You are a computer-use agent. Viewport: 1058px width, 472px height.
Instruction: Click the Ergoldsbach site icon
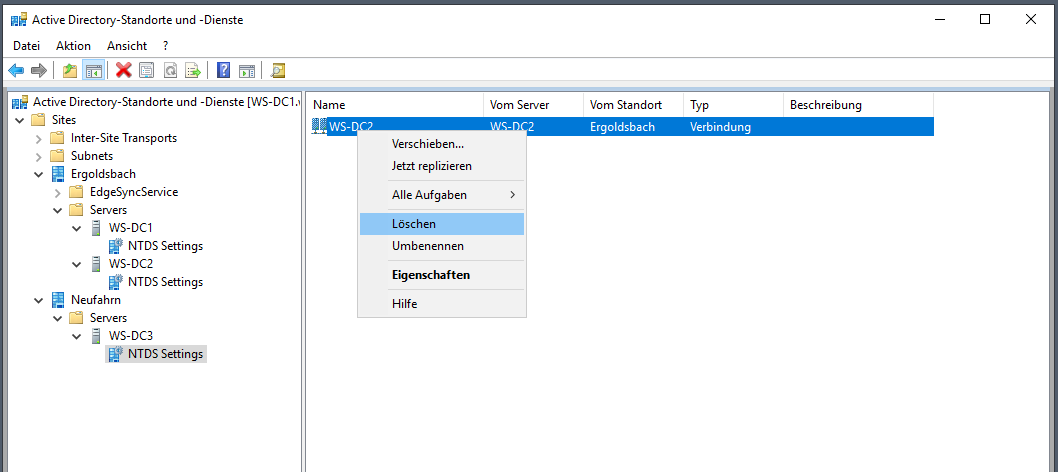coord(58,173)
